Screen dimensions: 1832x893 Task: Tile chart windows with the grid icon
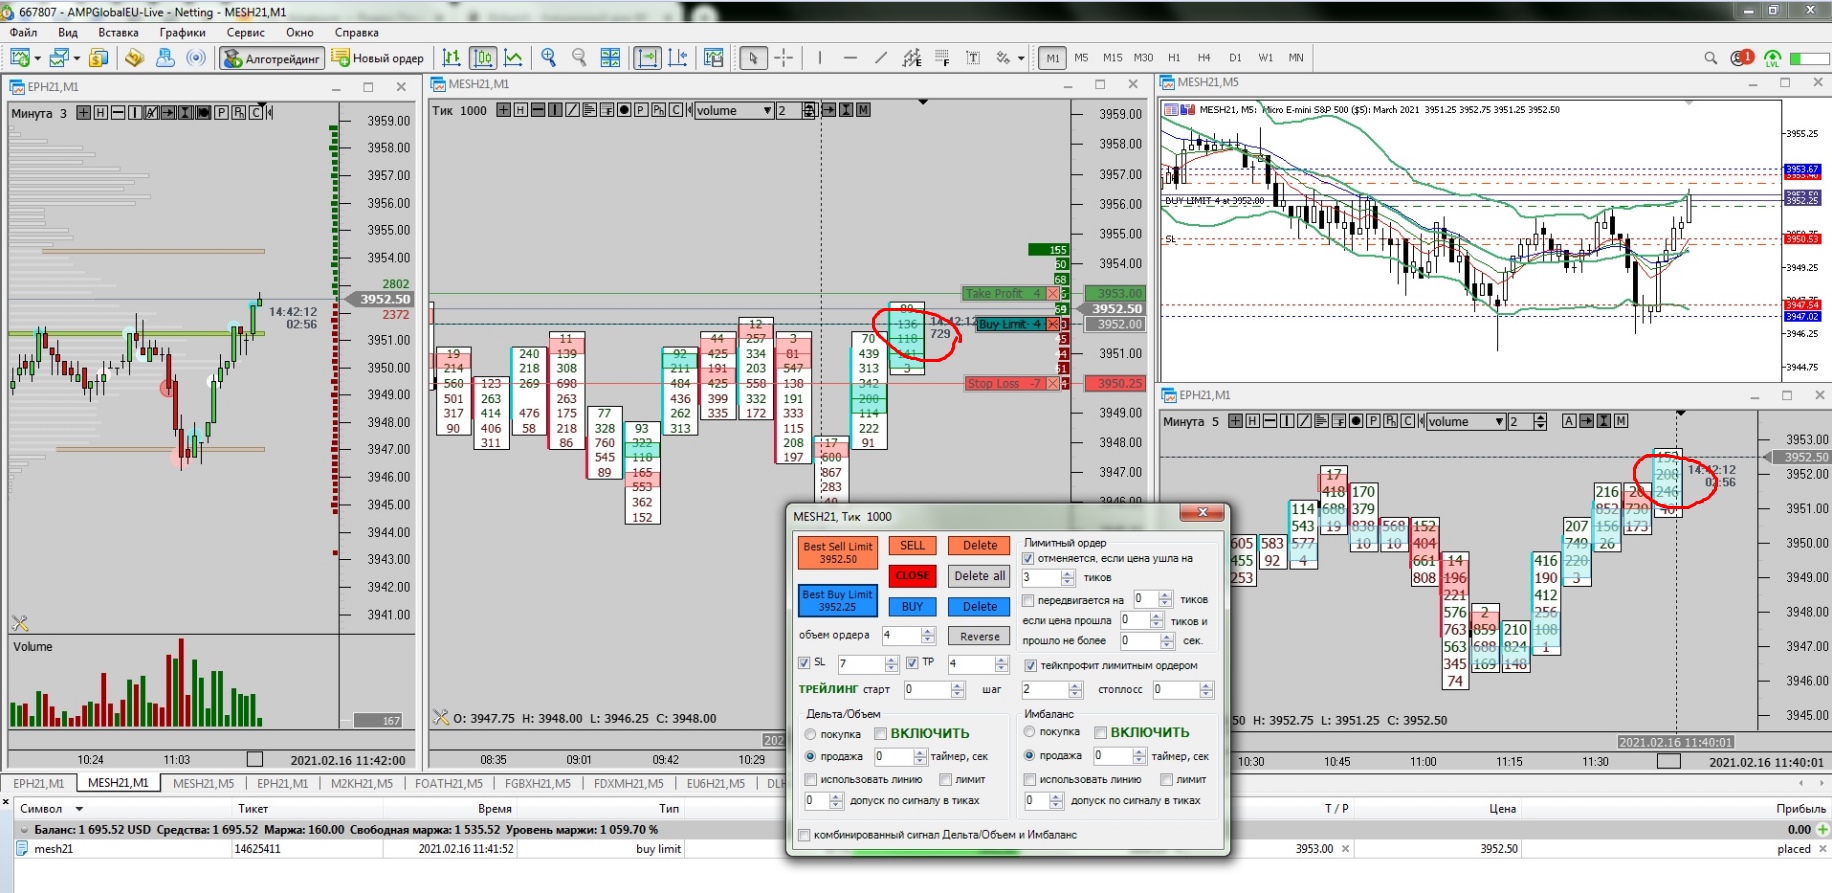610,58
